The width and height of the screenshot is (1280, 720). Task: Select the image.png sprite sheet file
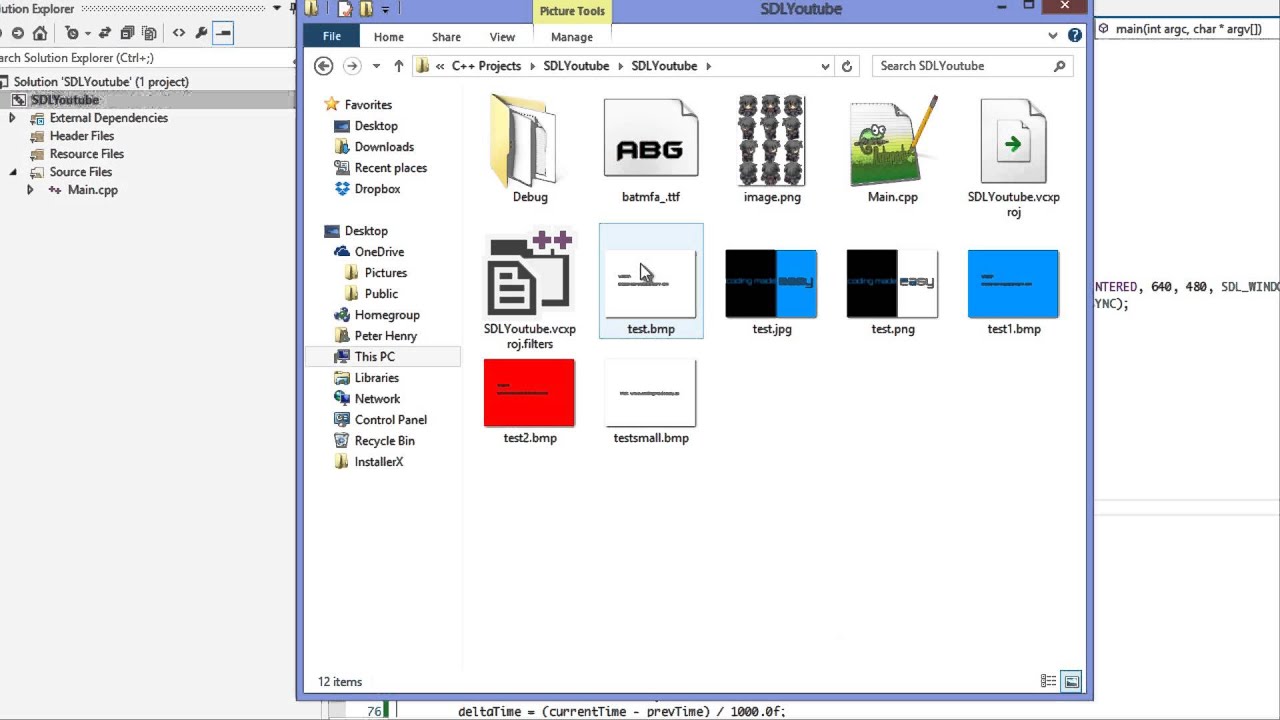(772, 150)
